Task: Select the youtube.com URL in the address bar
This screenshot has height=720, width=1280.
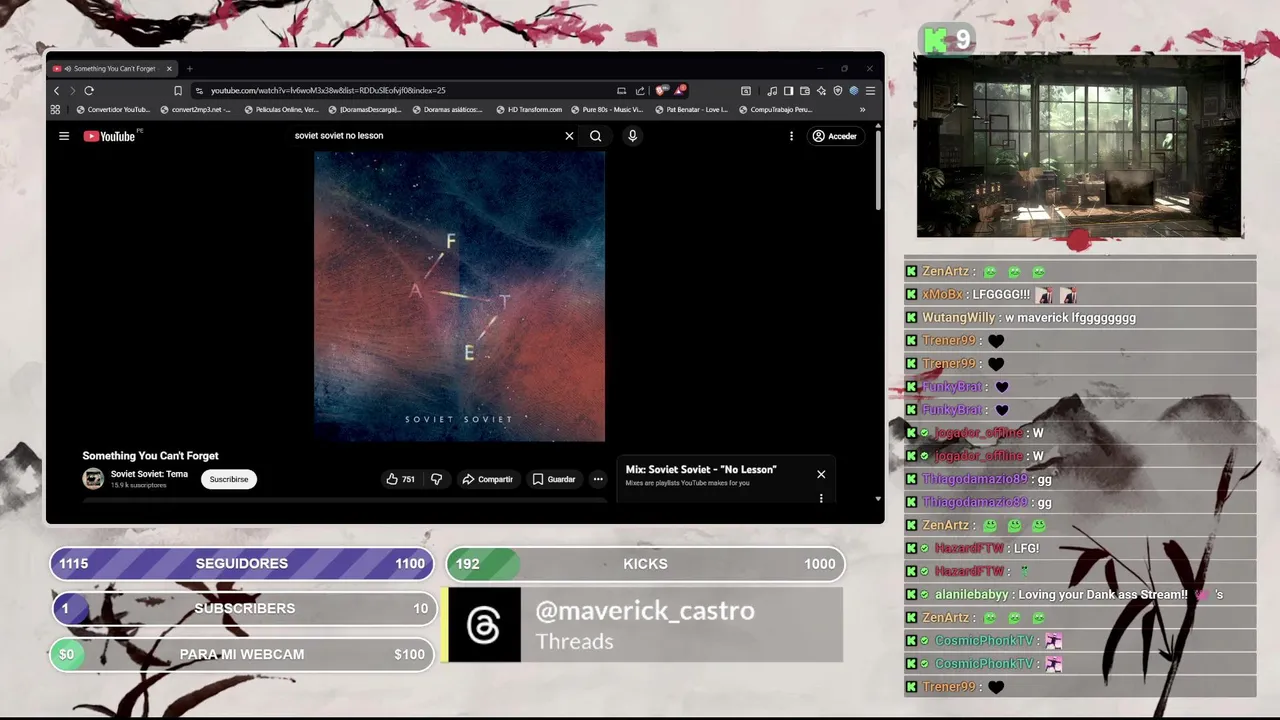Action: 328,91
